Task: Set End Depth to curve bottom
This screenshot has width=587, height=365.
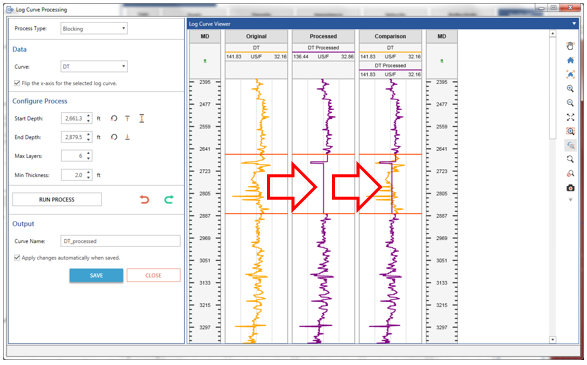Action: click(x=127, y=137)
